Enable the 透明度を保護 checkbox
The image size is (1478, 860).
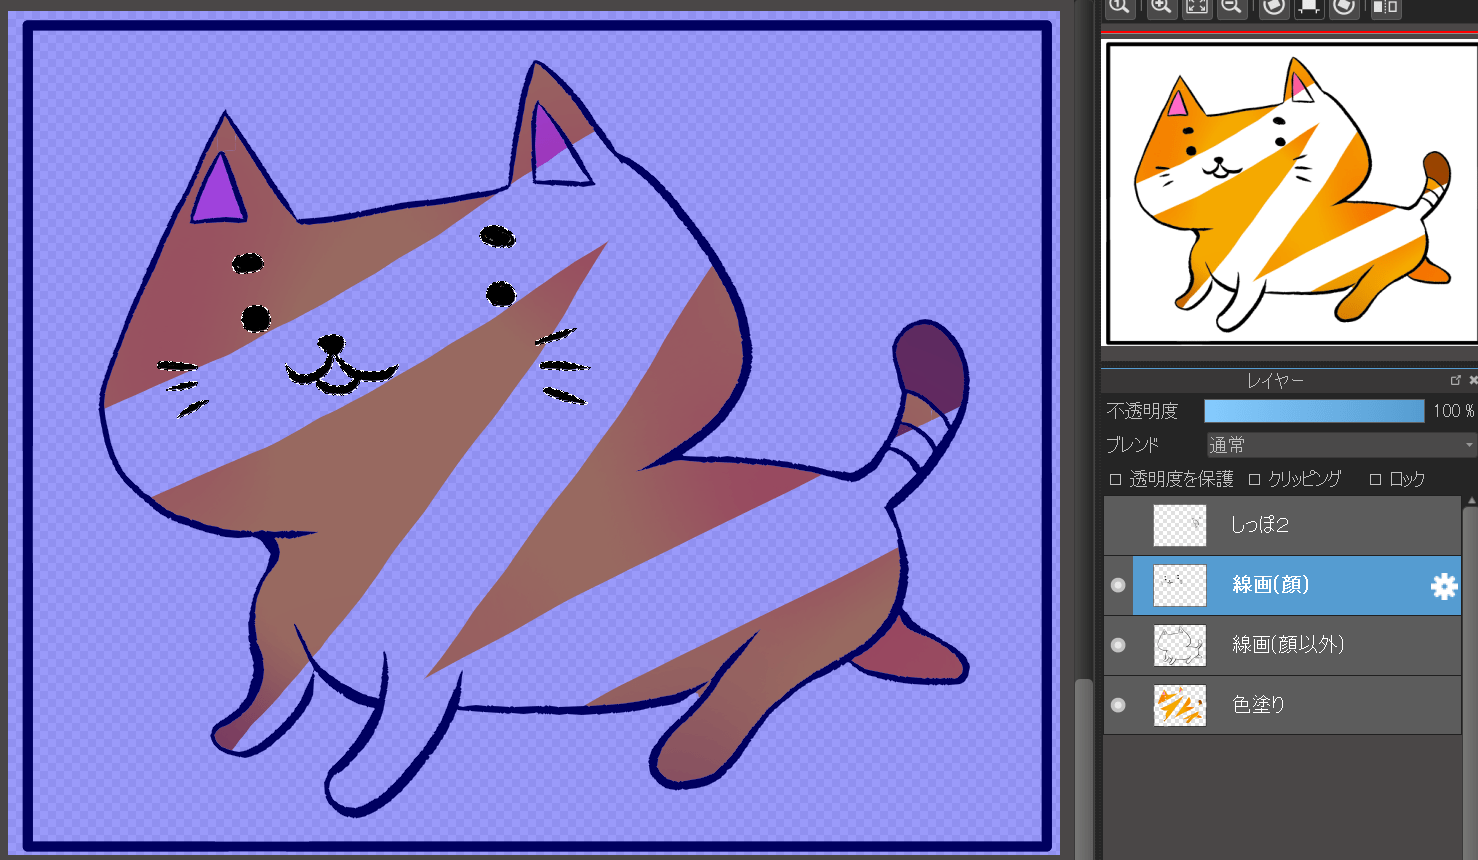tap(1116, 479)
